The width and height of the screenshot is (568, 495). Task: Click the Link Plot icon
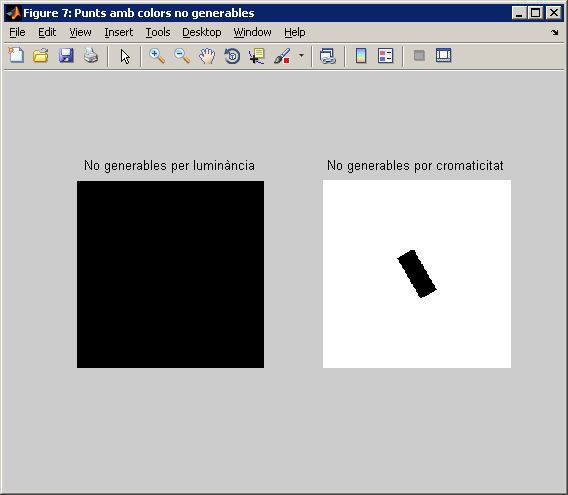pyautogui.click(x=328, y=56)
